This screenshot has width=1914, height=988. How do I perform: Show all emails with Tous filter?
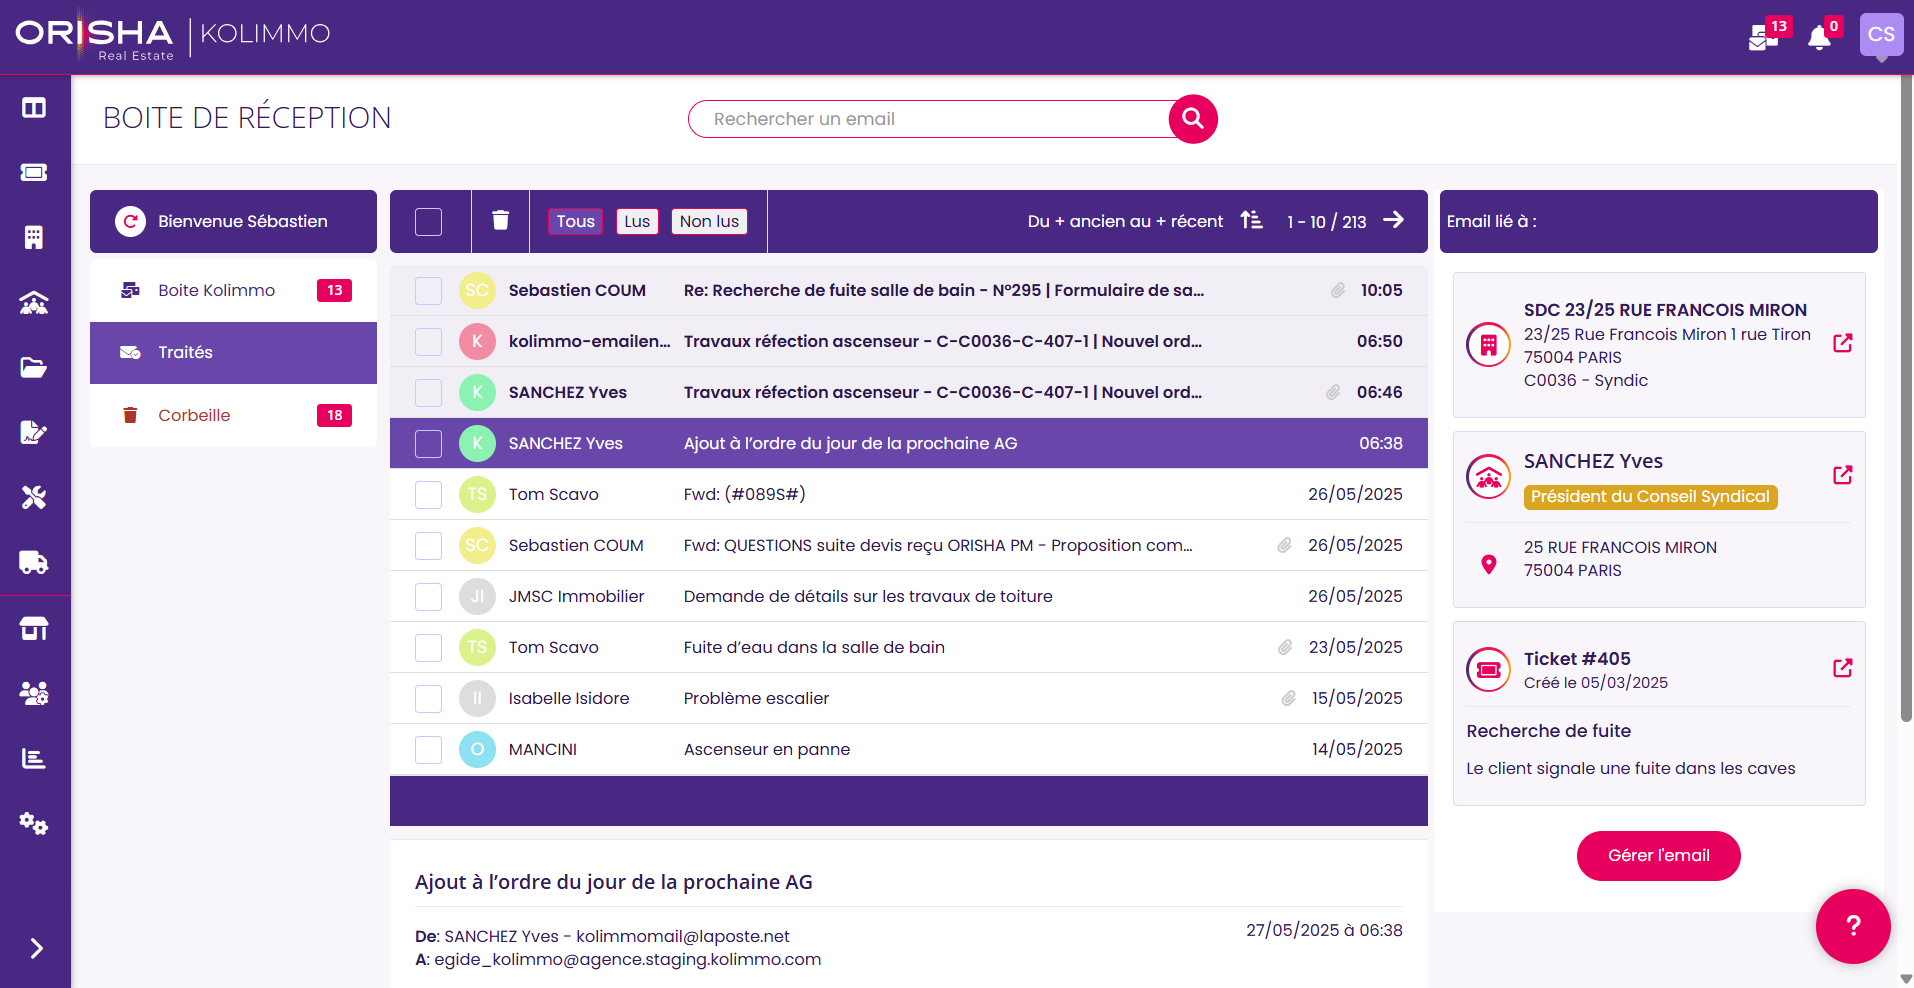[575, 221]
